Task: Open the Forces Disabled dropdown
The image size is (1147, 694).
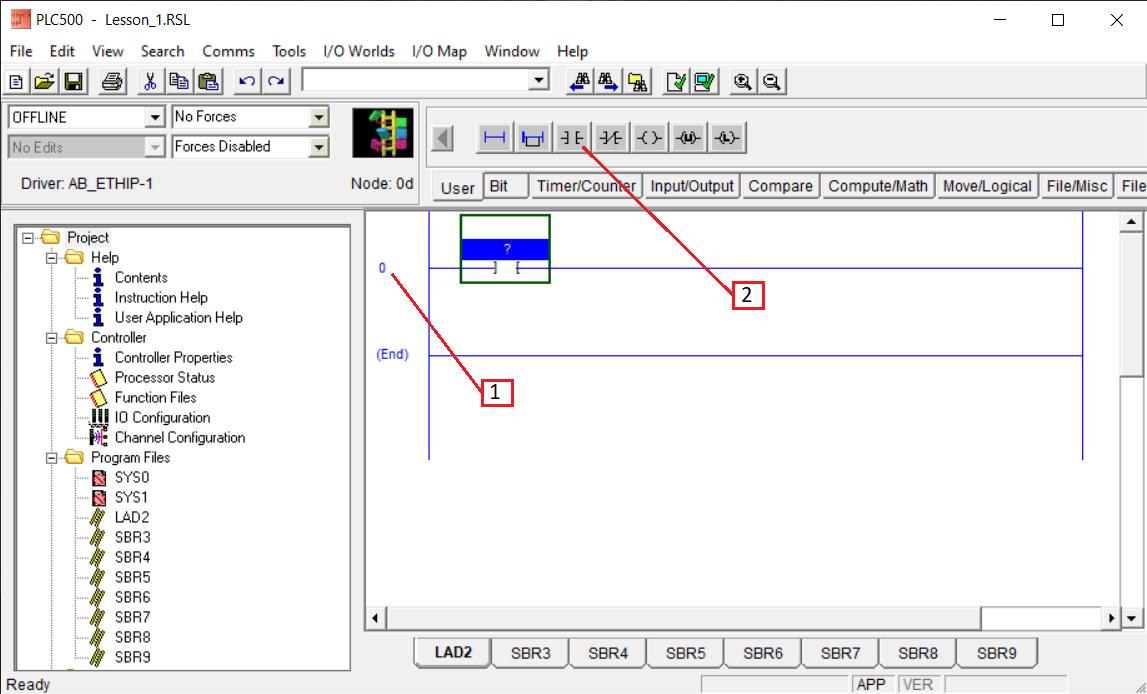Action: point(319,147)
